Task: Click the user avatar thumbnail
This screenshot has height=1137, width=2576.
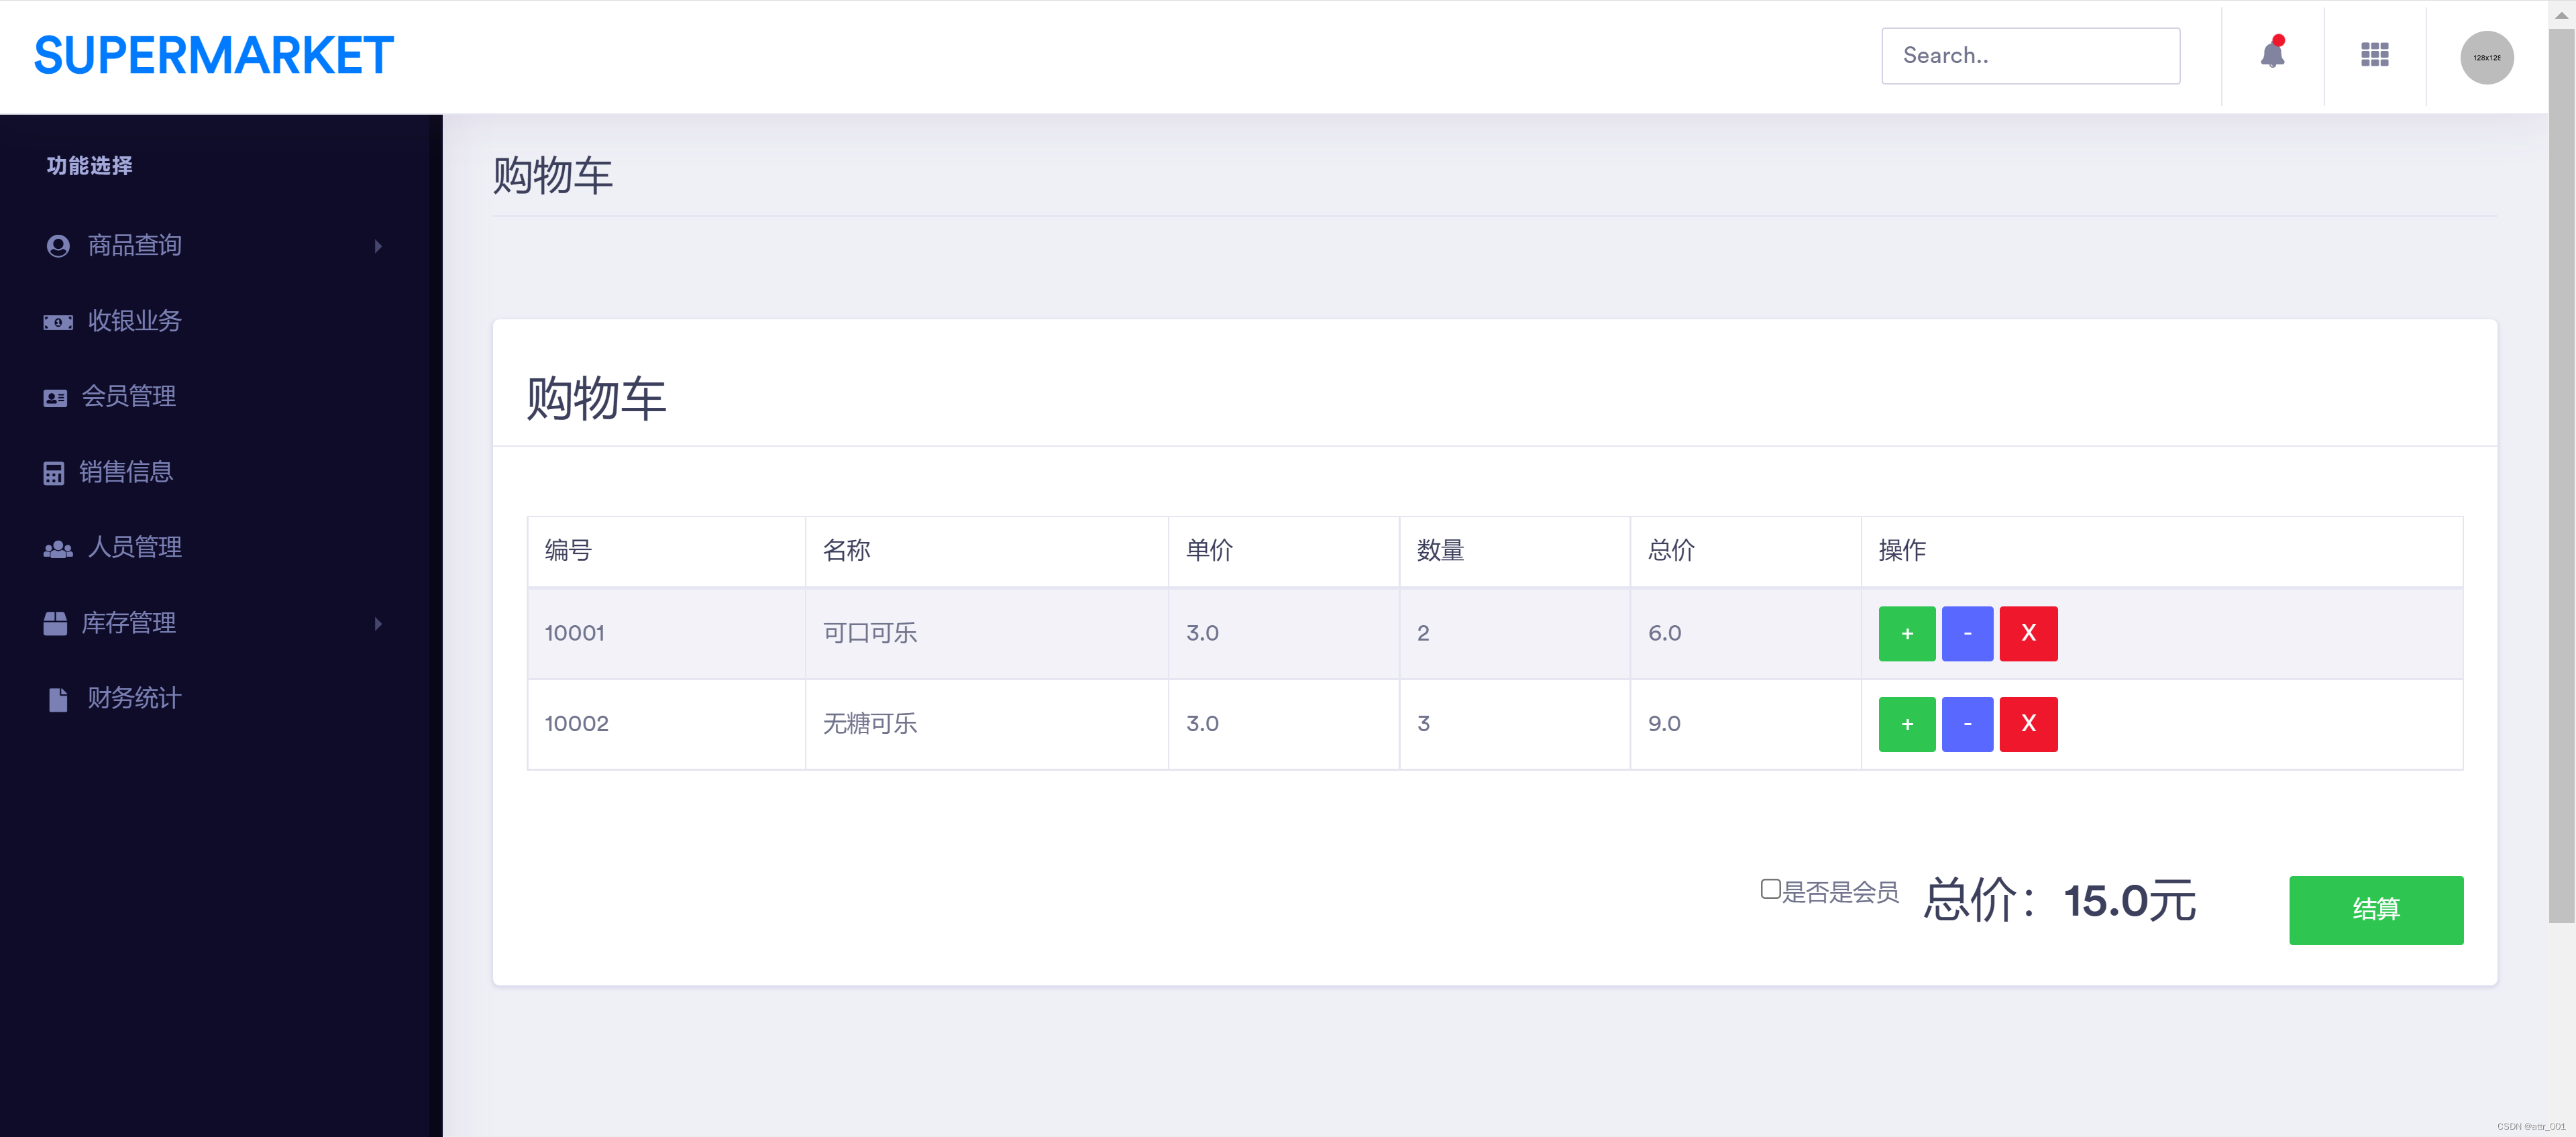Action: click(x=2486, y=57)
